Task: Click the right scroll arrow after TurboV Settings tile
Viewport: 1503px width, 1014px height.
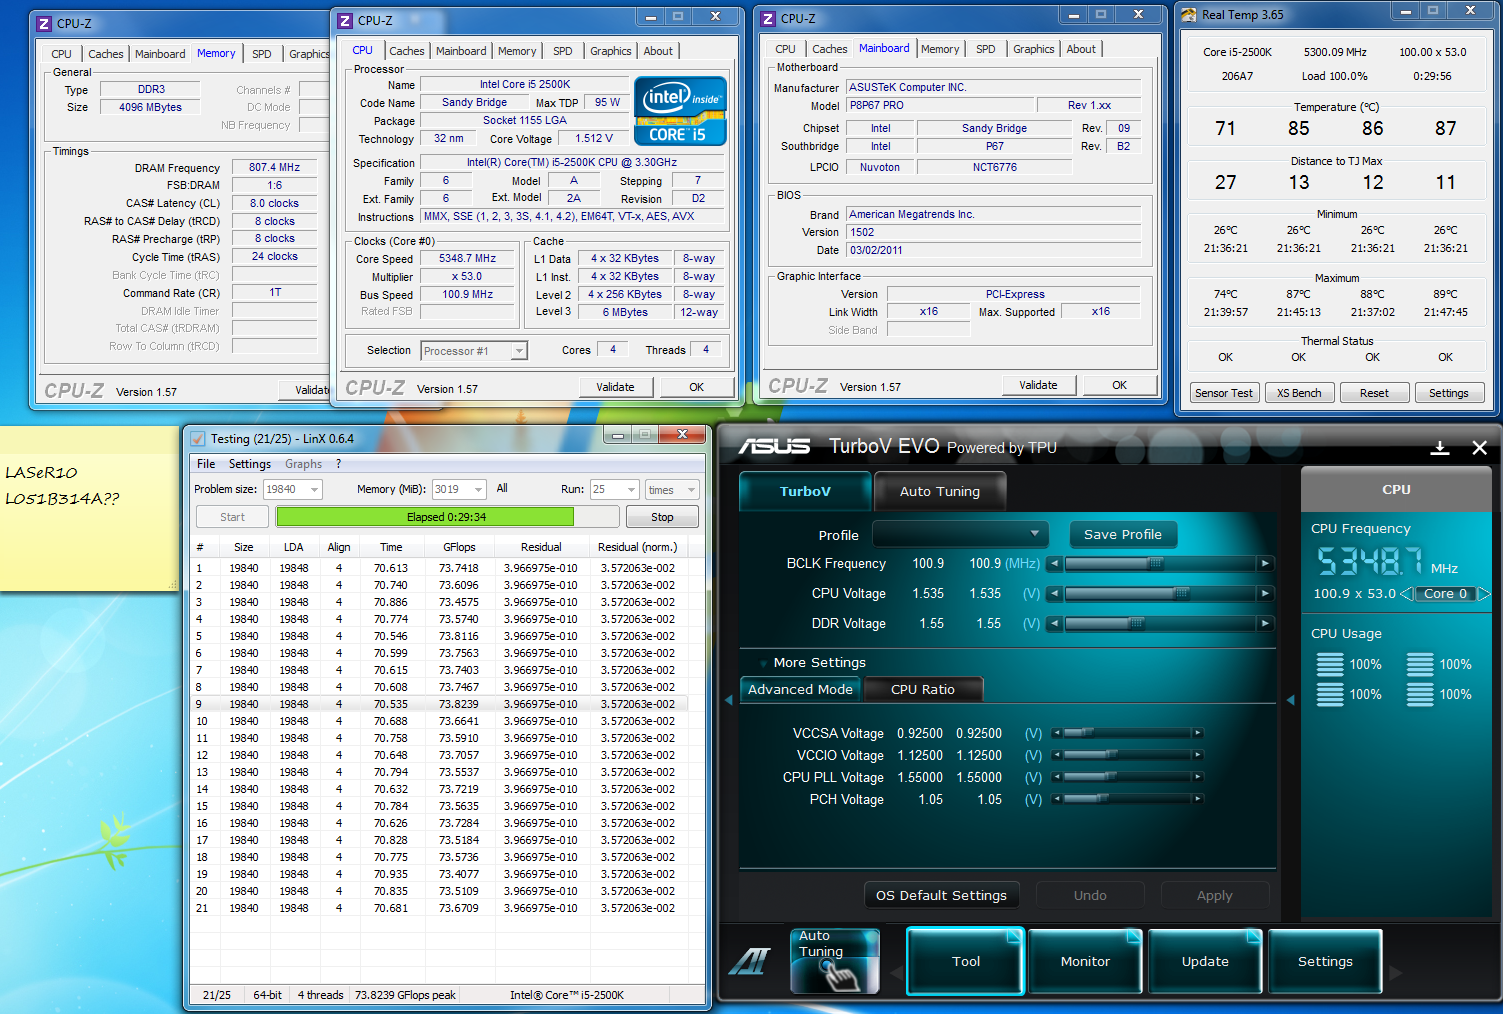Action: tap(1396, 972)
